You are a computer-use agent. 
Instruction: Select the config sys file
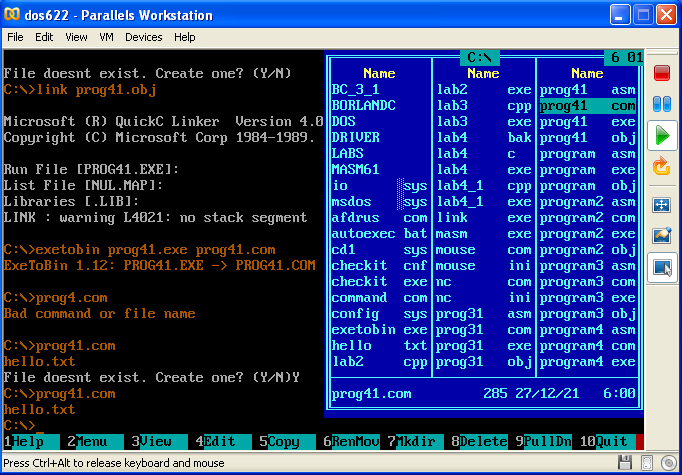click(x=381, y=314)
